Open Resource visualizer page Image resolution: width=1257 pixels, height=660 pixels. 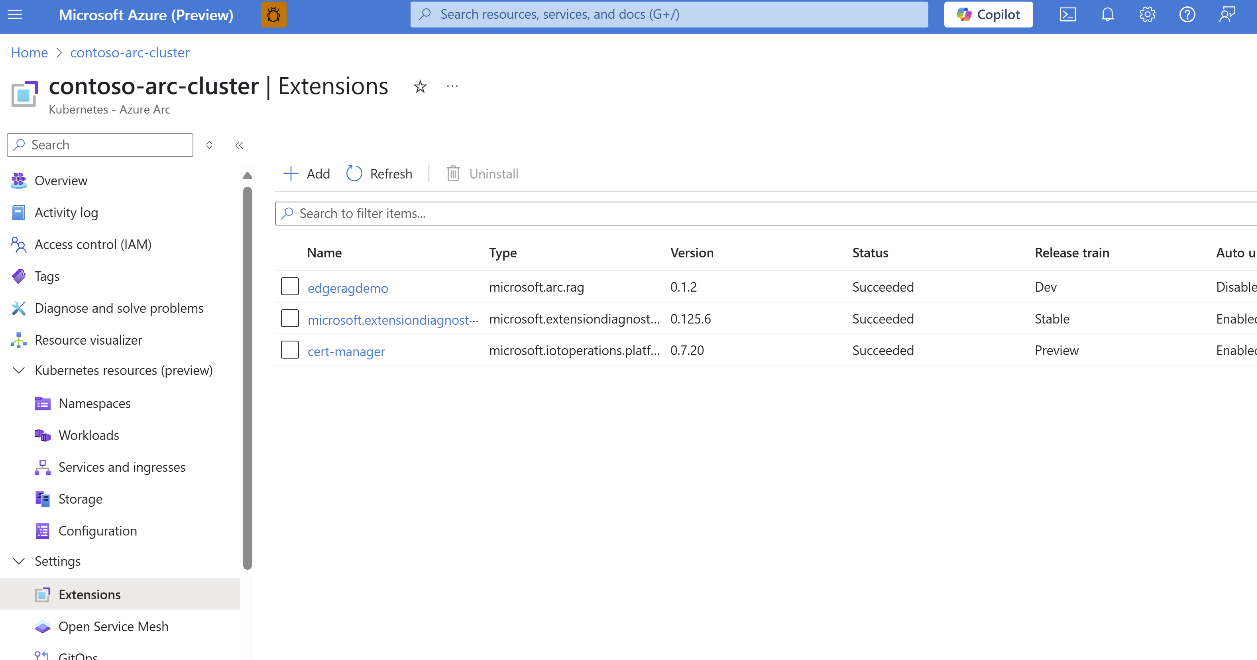88,340
